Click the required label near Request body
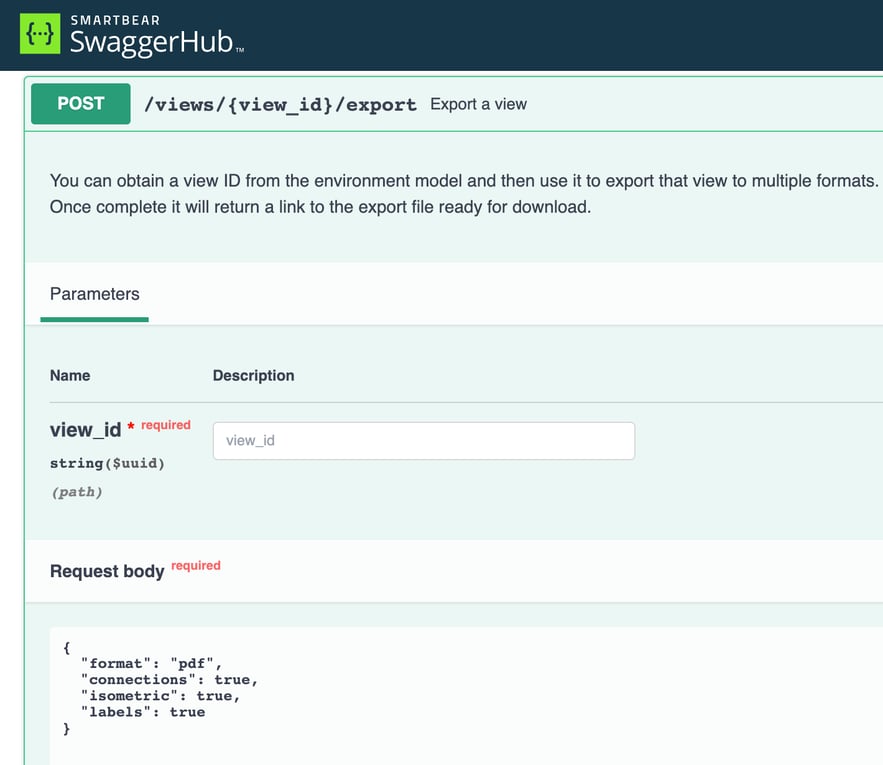Screen dimensions: 883x765 pyautogui.click(x=195, y=565)
